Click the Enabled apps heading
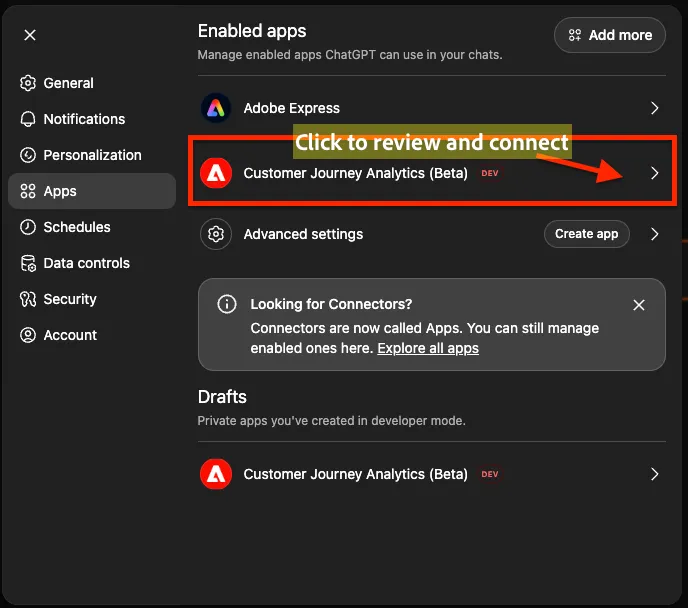This screenshot has width=688, height=608. pos(252,31)
